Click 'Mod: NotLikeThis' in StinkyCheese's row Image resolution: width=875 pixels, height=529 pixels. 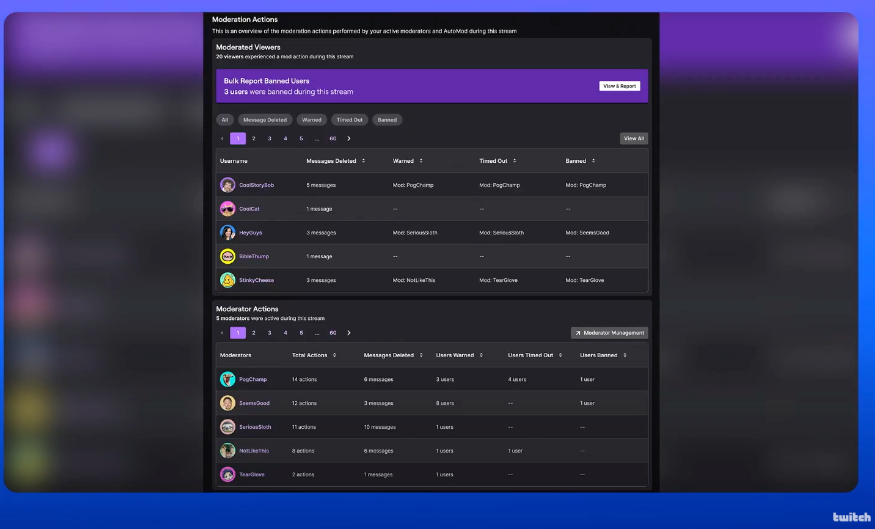(414, 280)
